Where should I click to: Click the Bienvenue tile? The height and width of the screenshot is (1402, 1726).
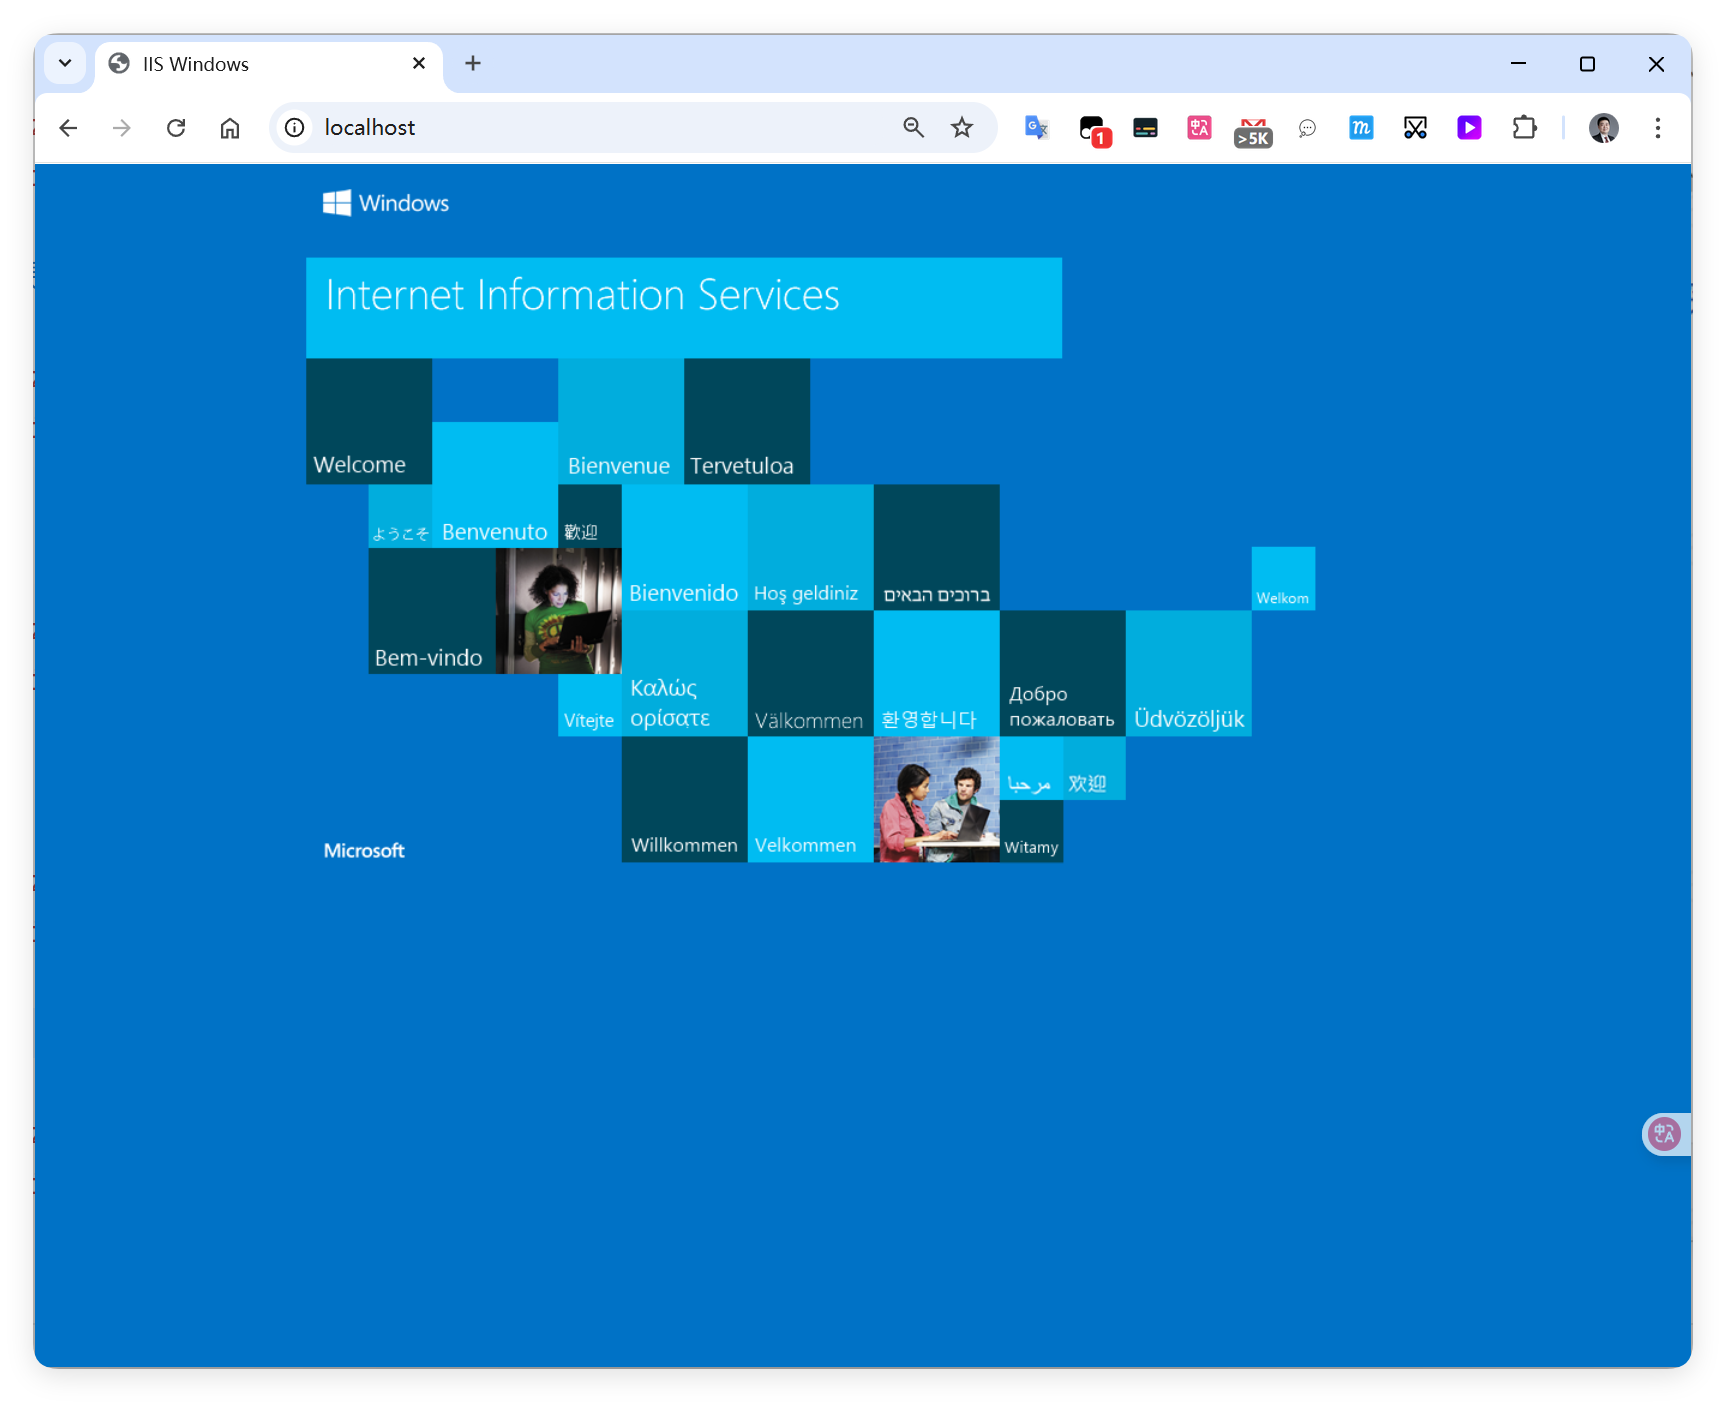[x=621, y=421]
